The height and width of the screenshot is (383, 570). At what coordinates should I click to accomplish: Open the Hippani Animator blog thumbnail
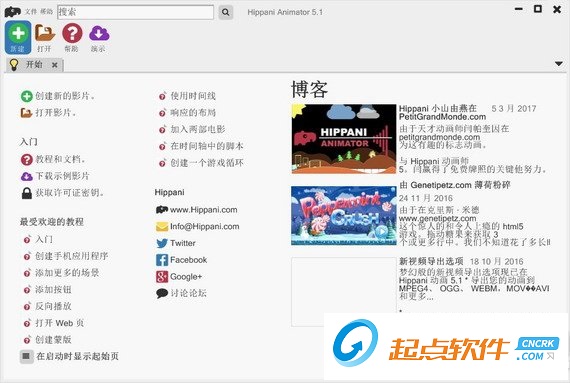pos(344,139)
